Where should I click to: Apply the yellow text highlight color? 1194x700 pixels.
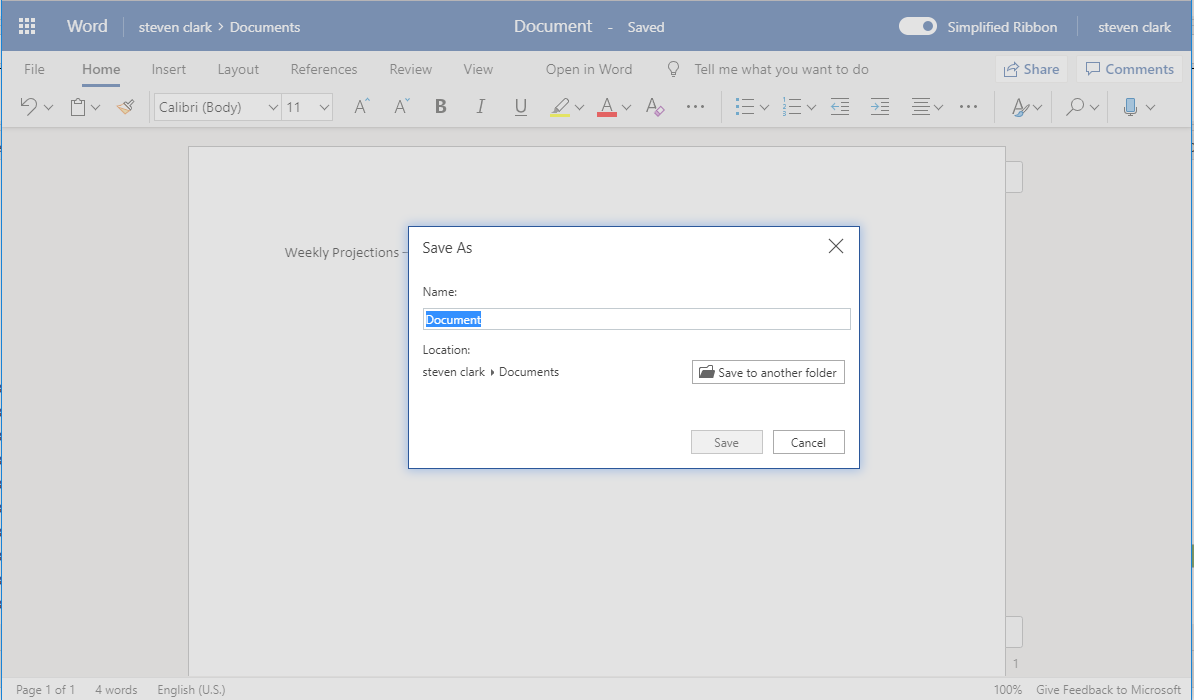pyautogui.click(x=559, y=106)
